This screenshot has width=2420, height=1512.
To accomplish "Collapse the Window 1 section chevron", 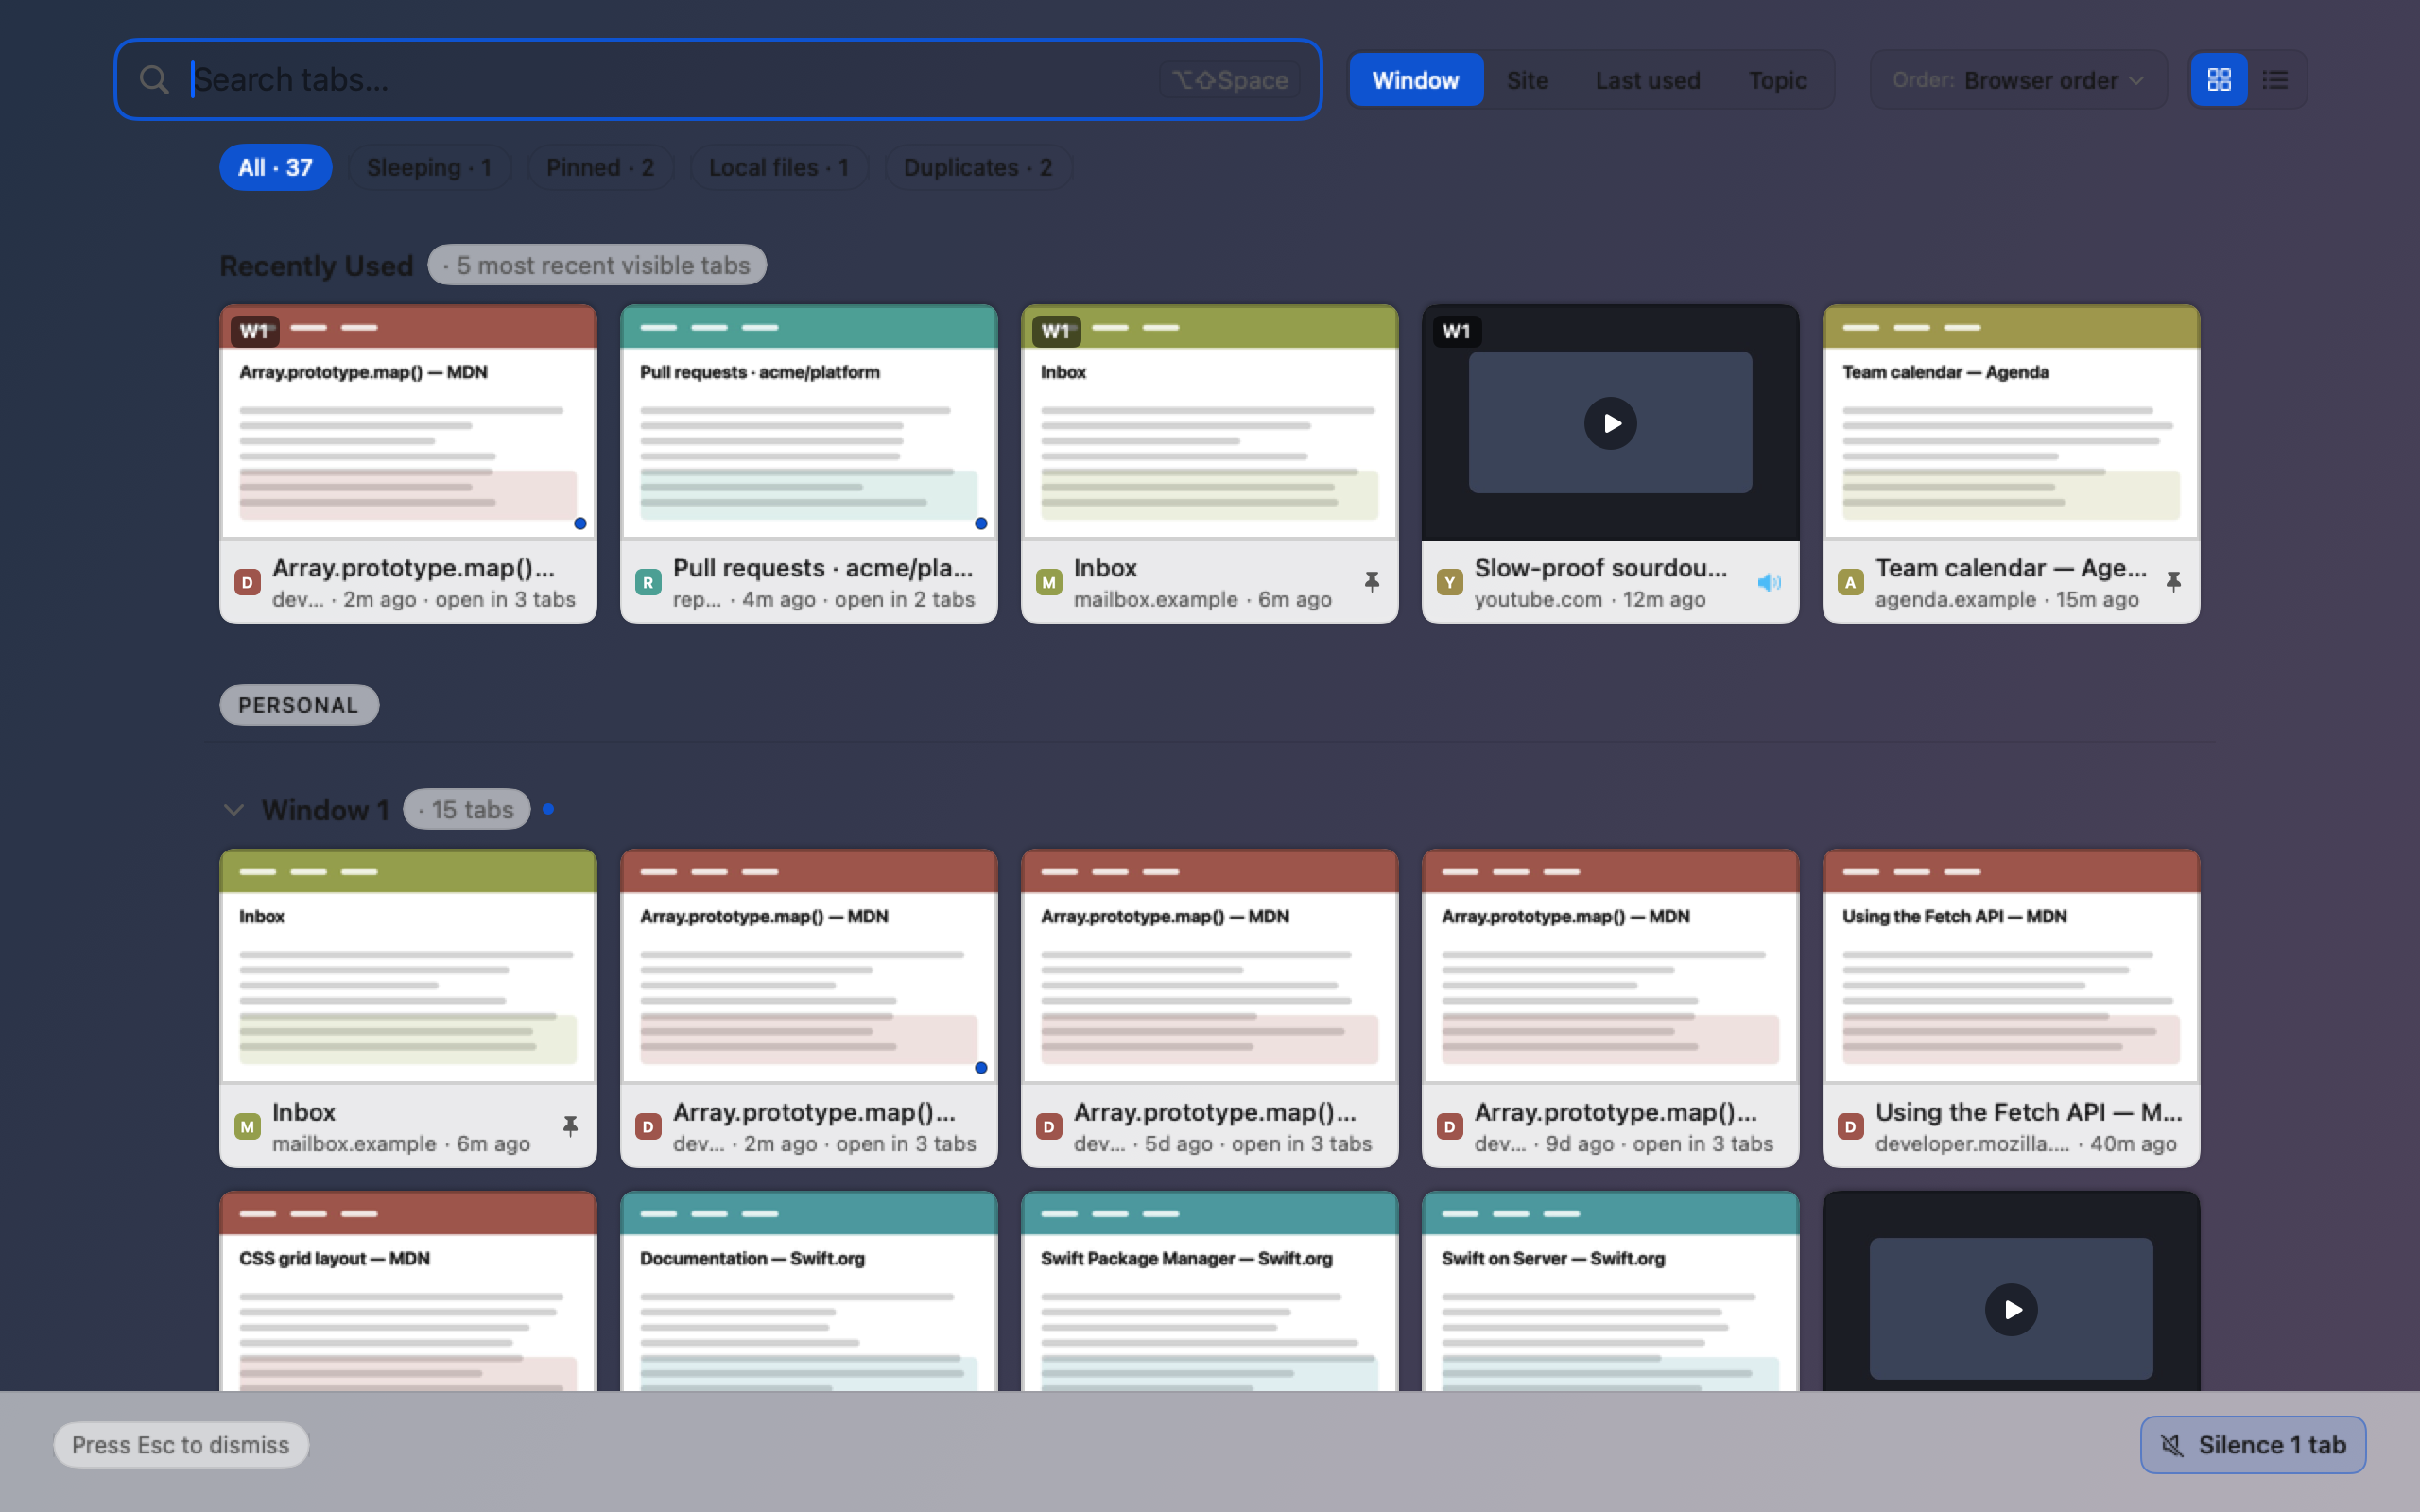I will 234,810.
